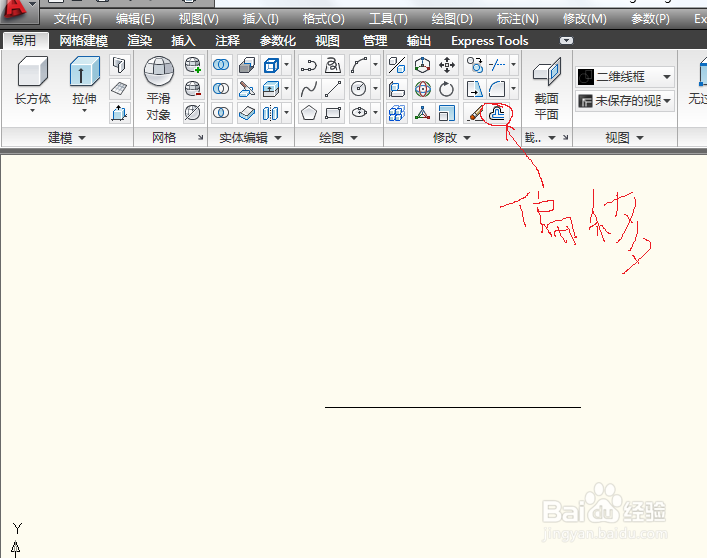Open the dropdown arrow beside the Circle tool

pyautogui.click(x=375, y=89)
